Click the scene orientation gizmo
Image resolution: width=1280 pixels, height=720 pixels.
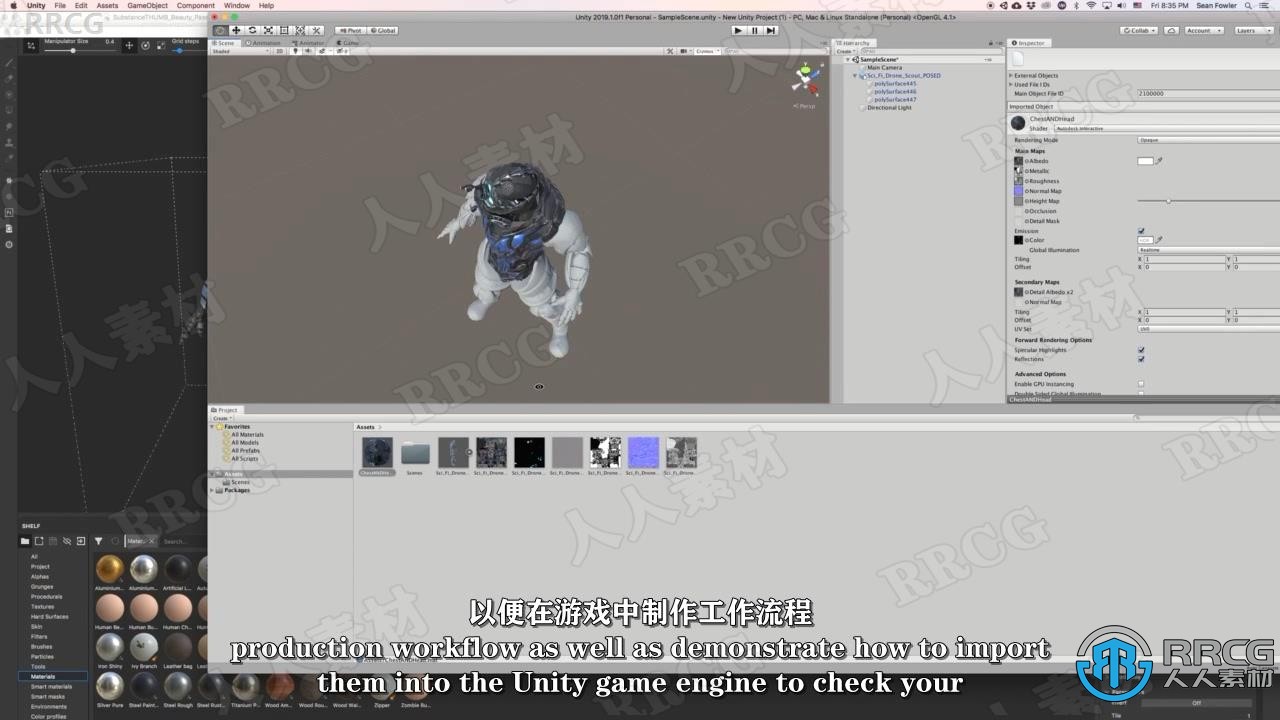[x=803, y=78]
